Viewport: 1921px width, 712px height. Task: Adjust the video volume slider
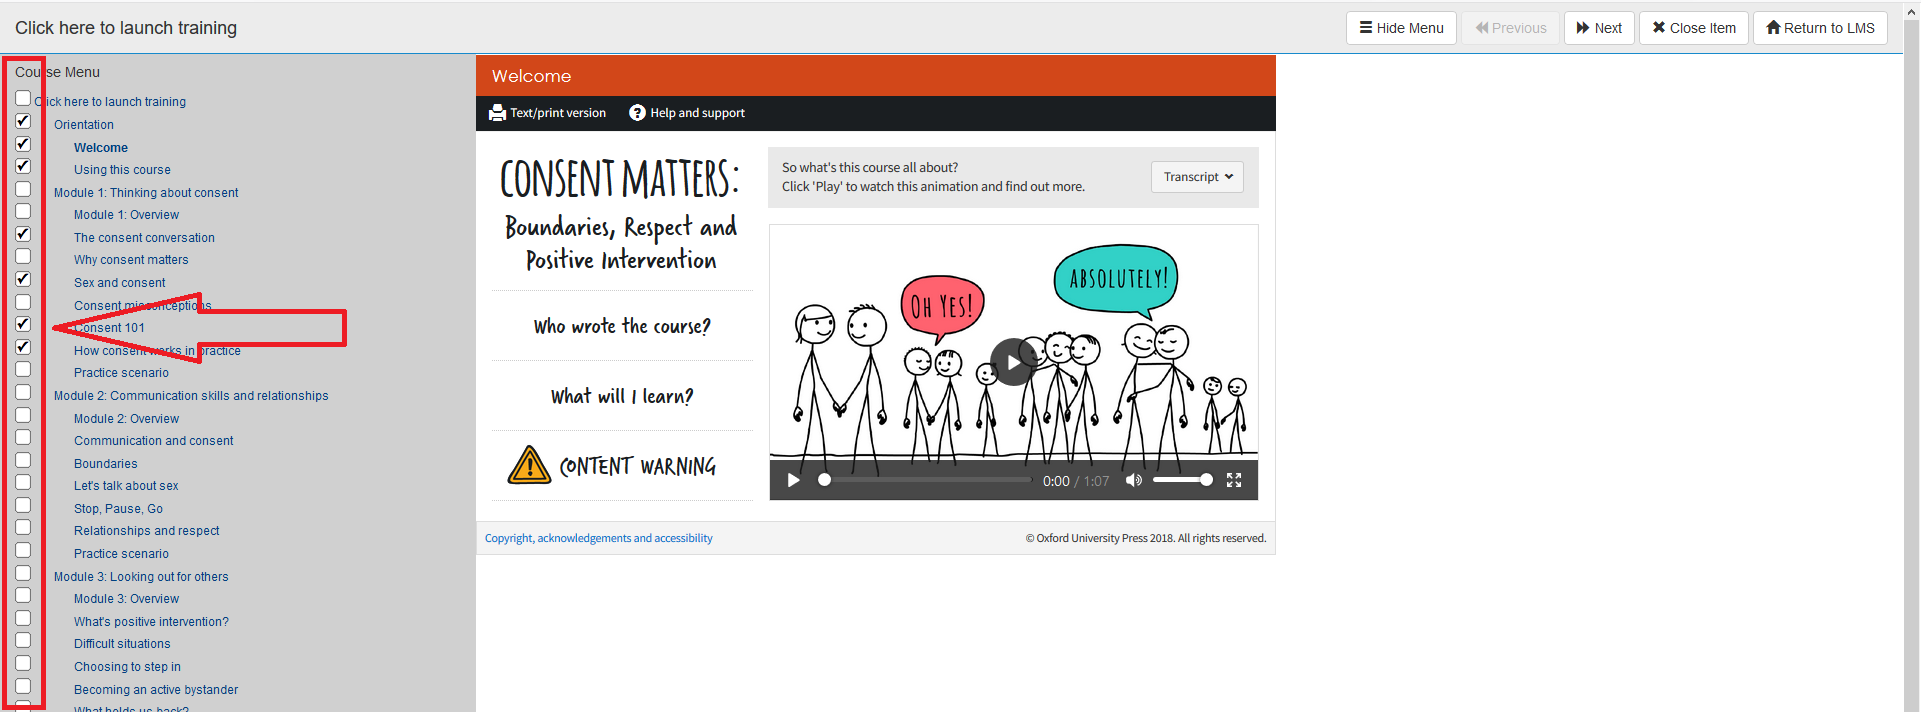pos(1182,480)
